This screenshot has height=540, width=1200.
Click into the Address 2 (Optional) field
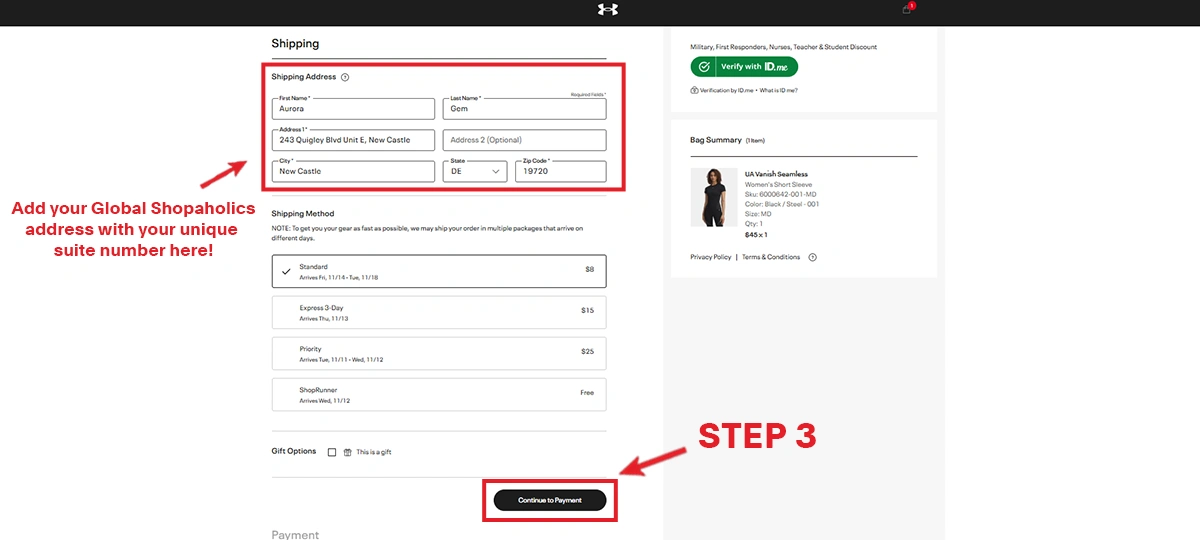pos(524,140)
